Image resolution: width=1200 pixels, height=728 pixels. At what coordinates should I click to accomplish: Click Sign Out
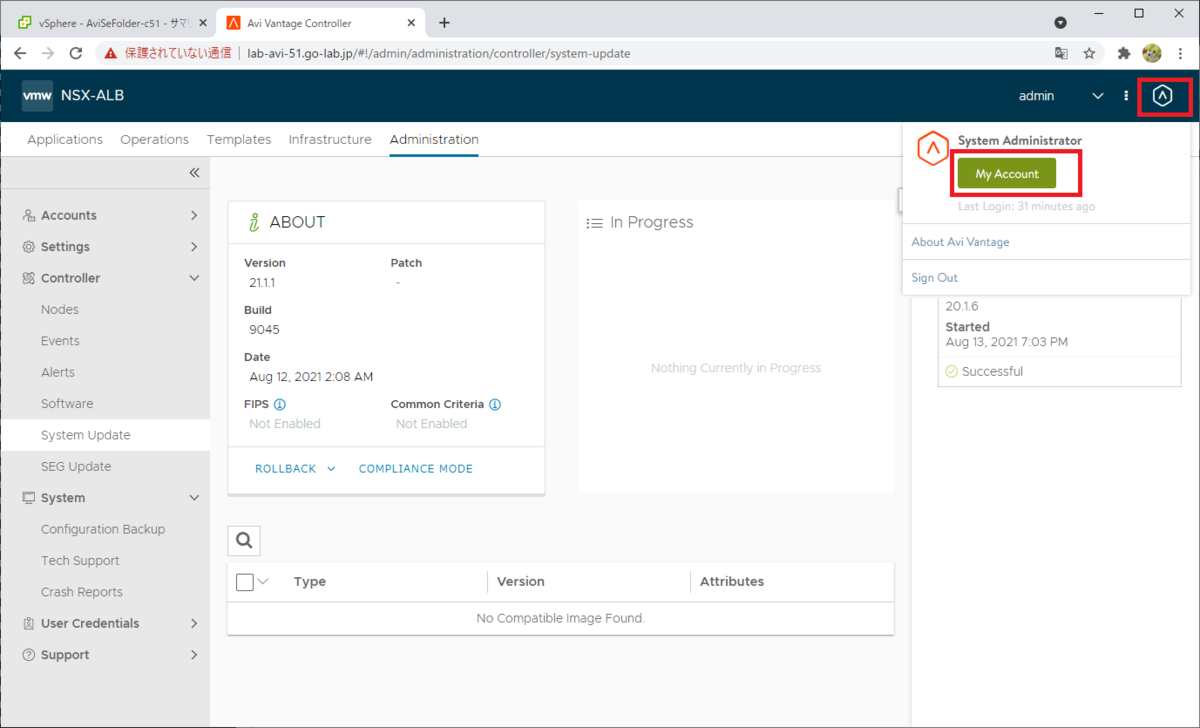pos(934,278)
